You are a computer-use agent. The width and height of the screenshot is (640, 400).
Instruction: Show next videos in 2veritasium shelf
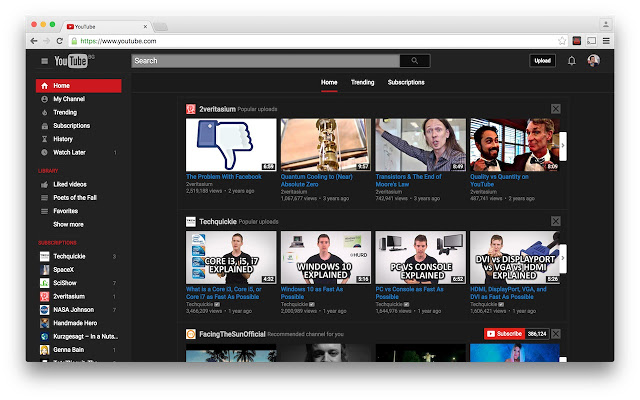(563, 146)
